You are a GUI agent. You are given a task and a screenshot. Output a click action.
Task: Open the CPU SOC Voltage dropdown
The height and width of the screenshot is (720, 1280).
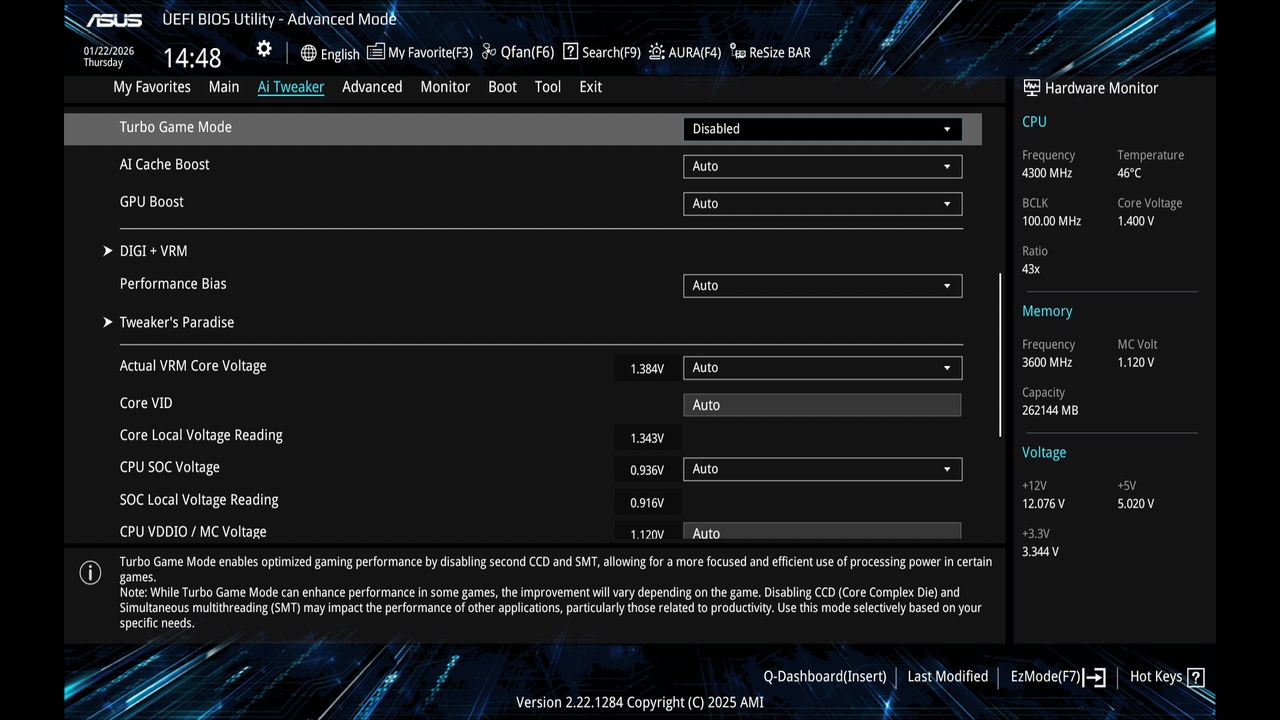[x=822, y=469]
